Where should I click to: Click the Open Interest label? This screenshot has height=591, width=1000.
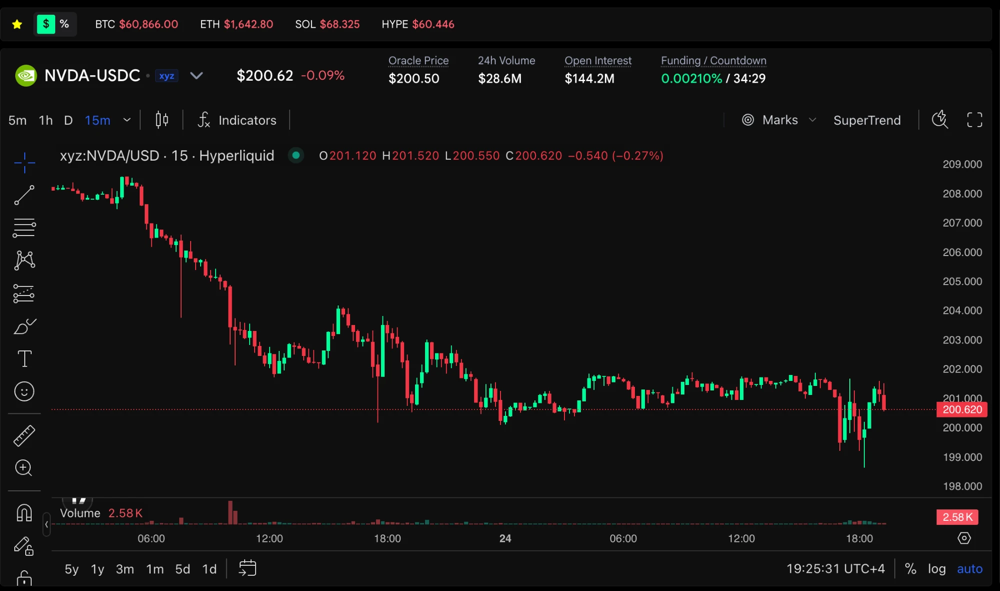click(598, 61)
